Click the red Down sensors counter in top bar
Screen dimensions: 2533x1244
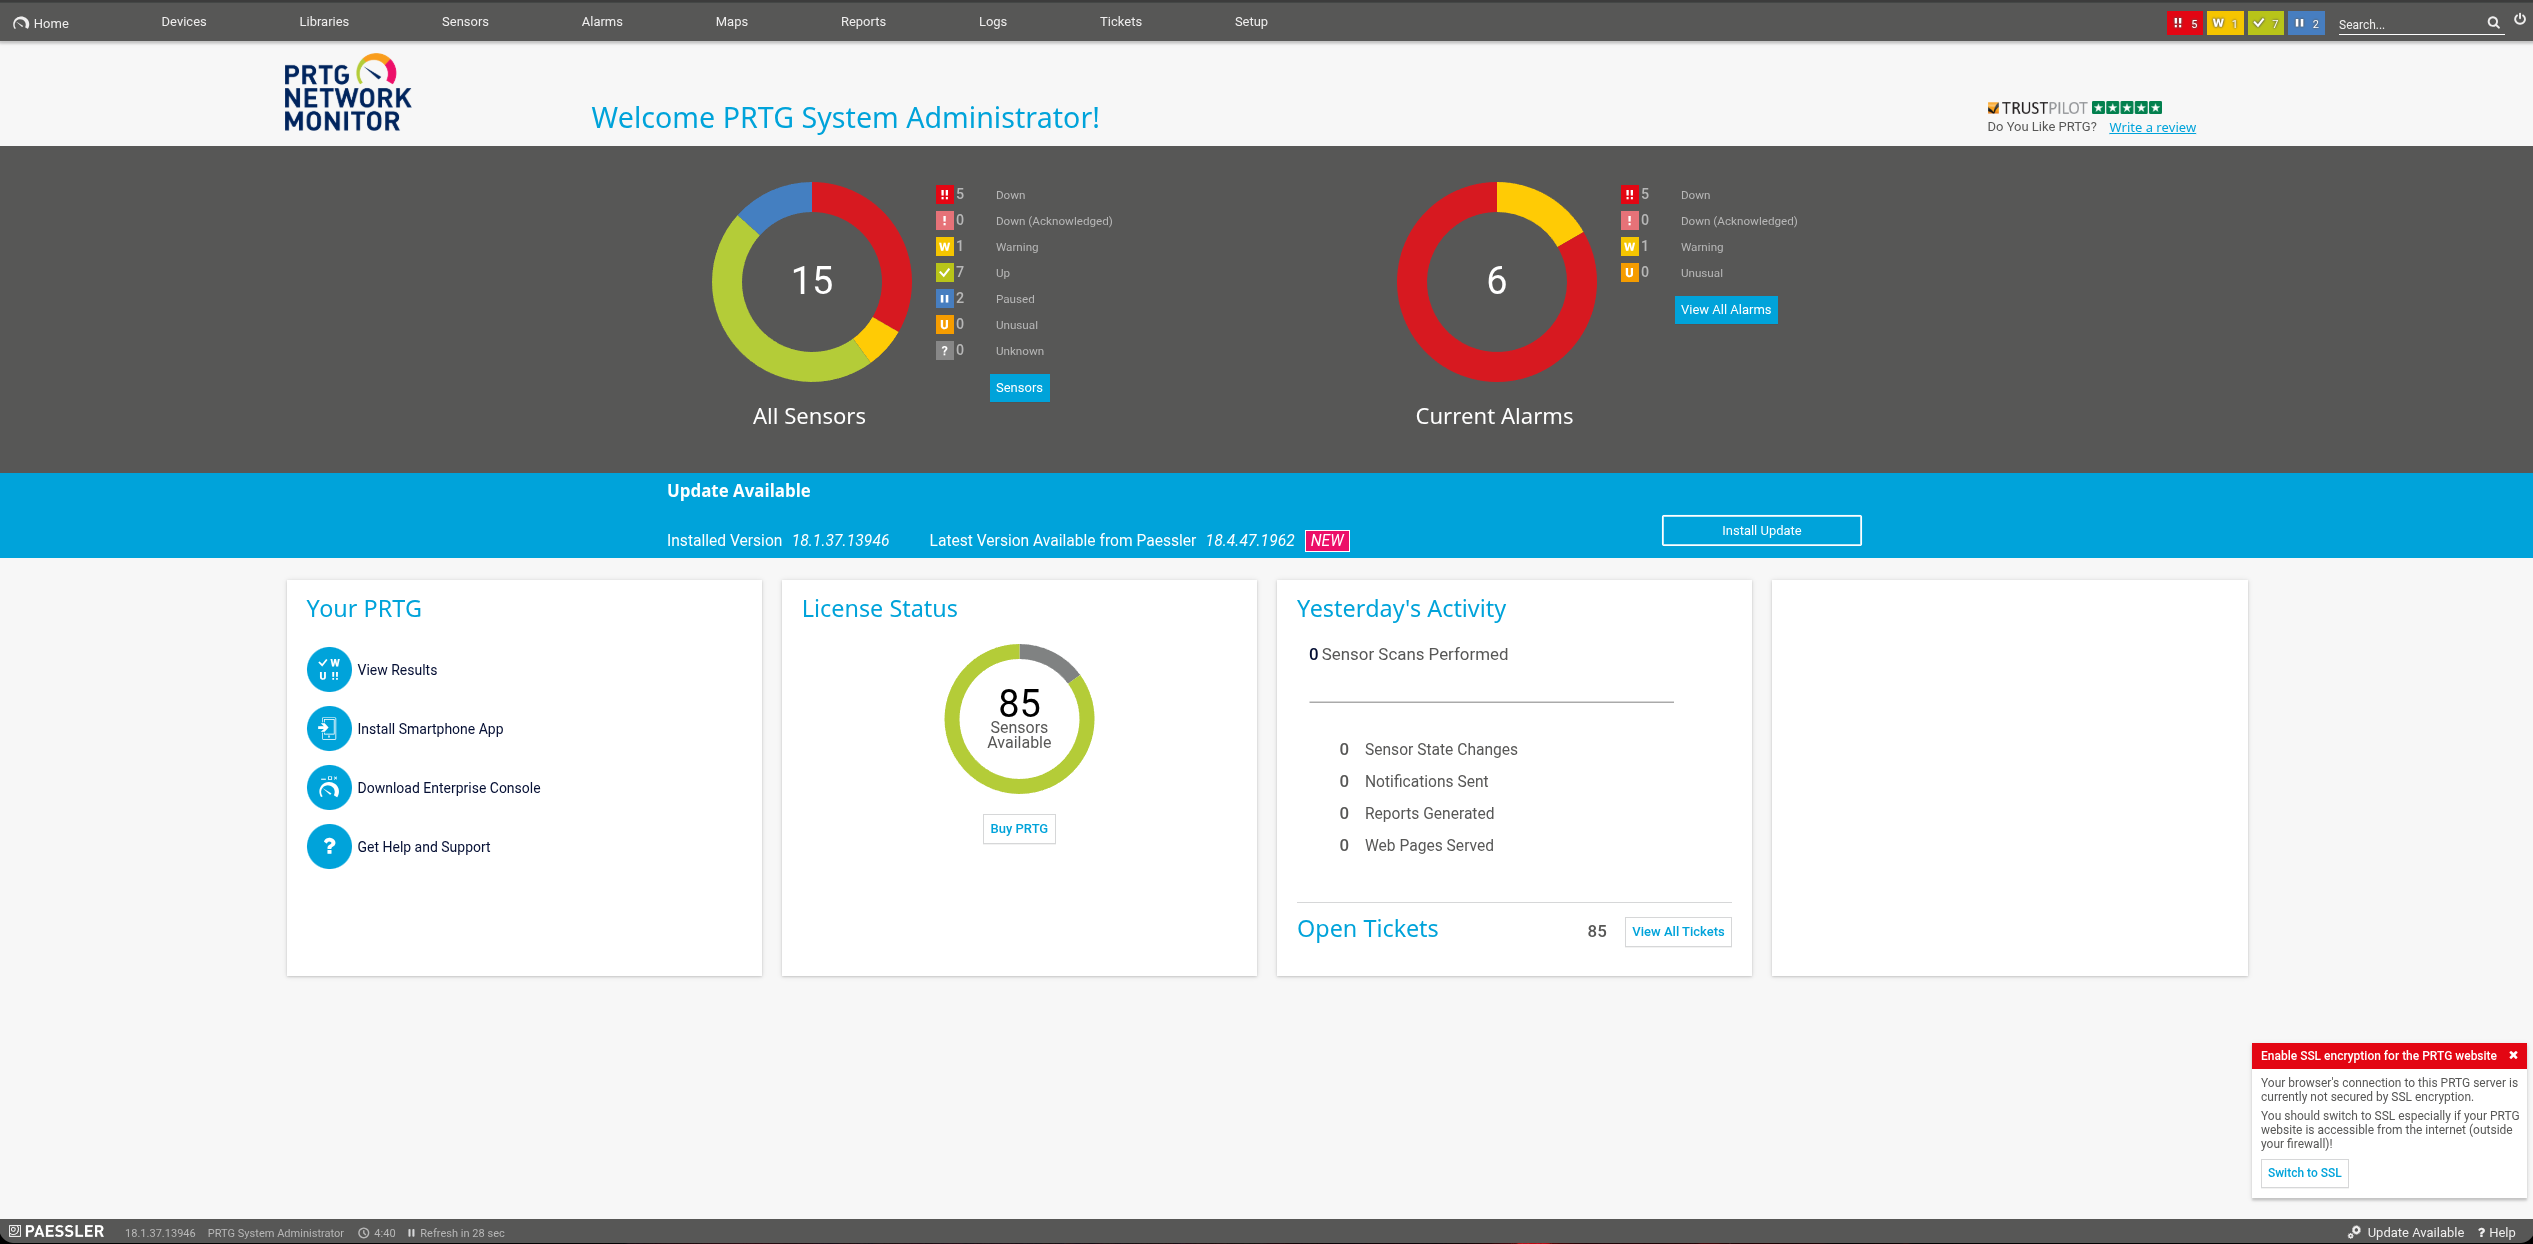[2185, 23]
